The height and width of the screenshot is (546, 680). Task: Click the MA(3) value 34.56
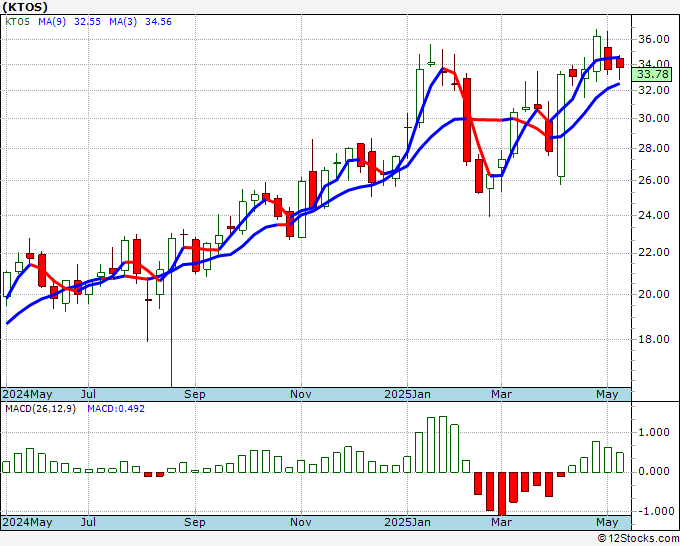tap(158, 22)
